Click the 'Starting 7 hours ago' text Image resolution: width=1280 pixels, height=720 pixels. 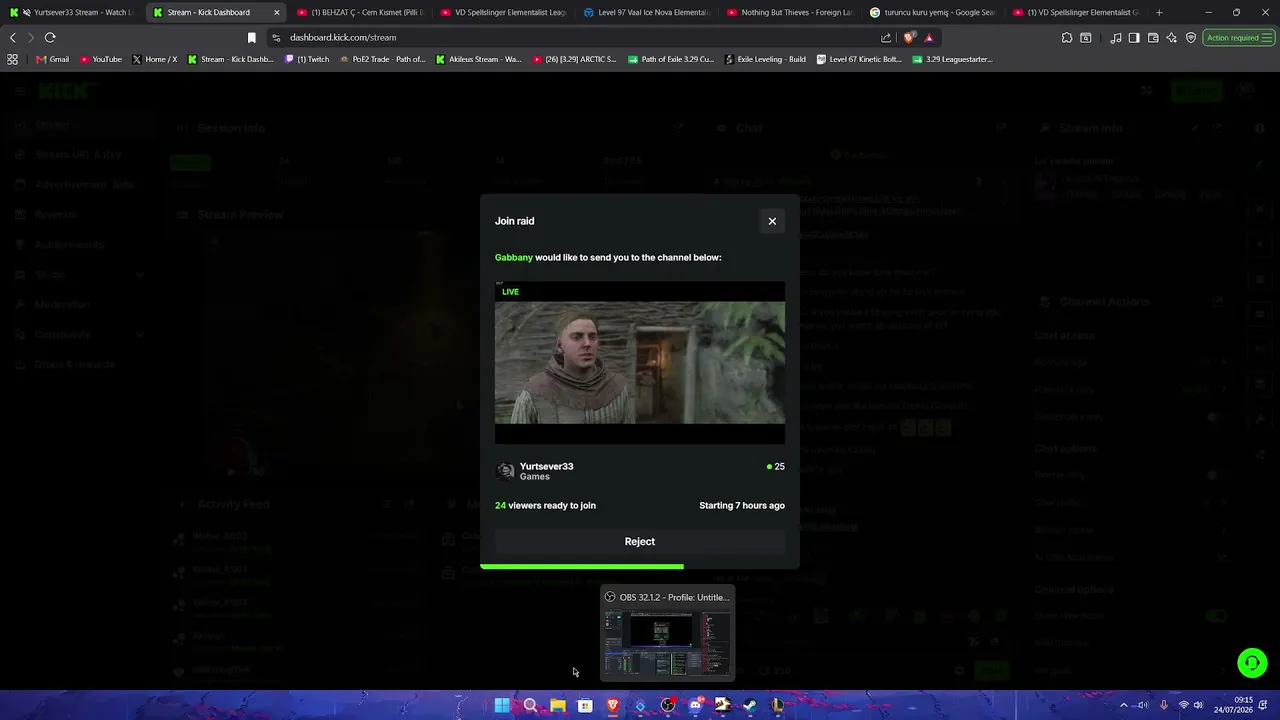742,506
